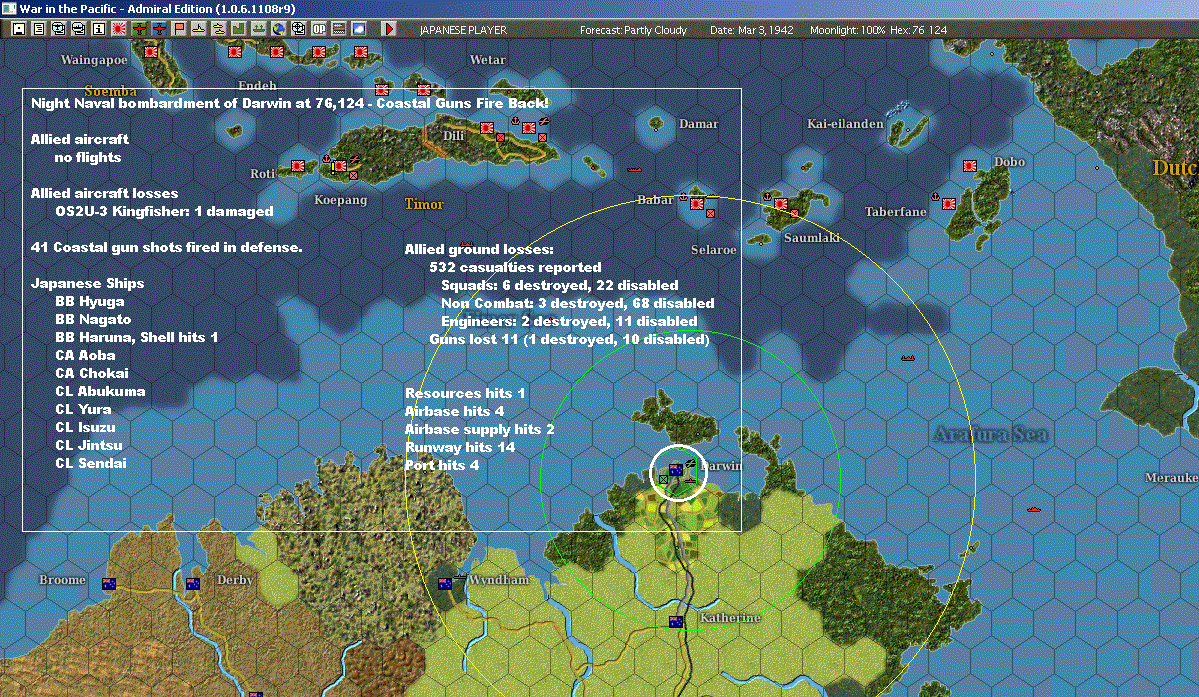Click the save game floppy icon
The height and width of the screenshot is (697, 1199).
[x=19, y=29]
